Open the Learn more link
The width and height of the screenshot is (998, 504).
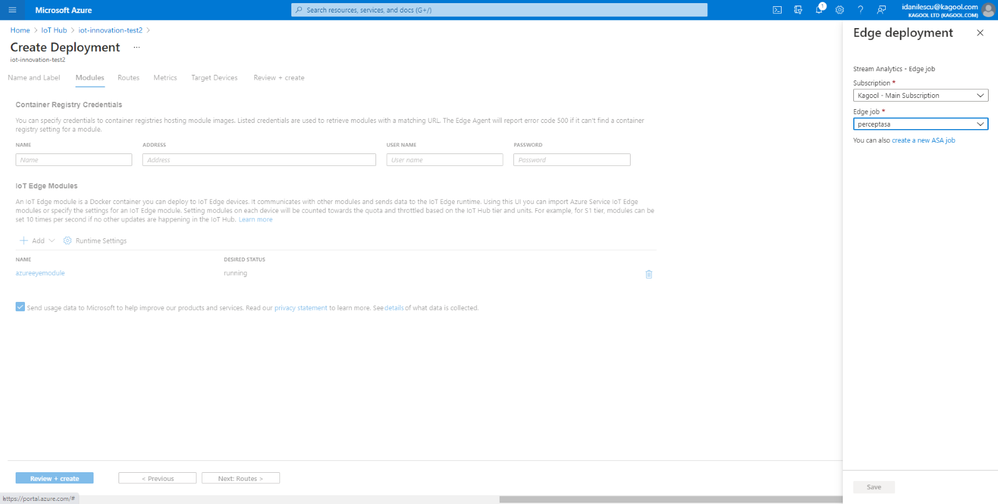255,220
